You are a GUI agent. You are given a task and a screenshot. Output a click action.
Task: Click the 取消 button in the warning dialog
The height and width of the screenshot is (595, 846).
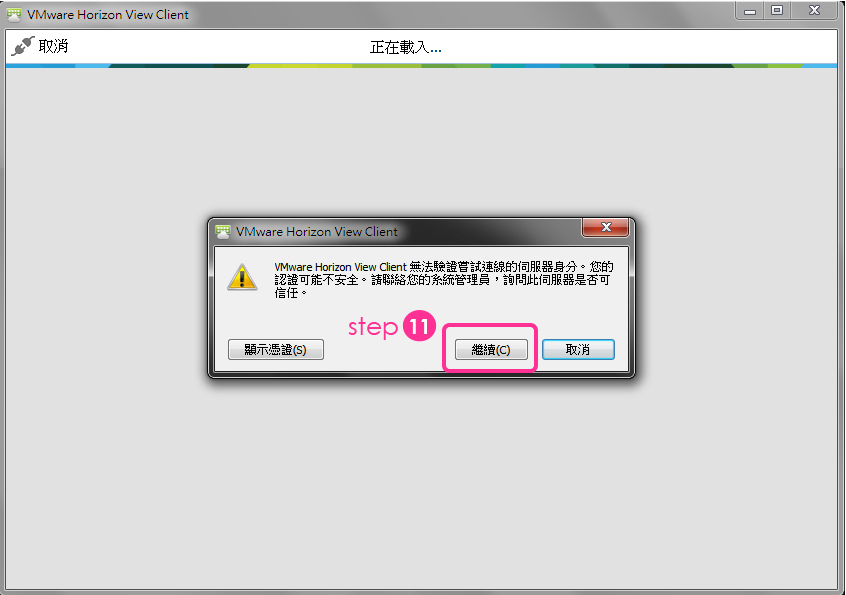578,350
